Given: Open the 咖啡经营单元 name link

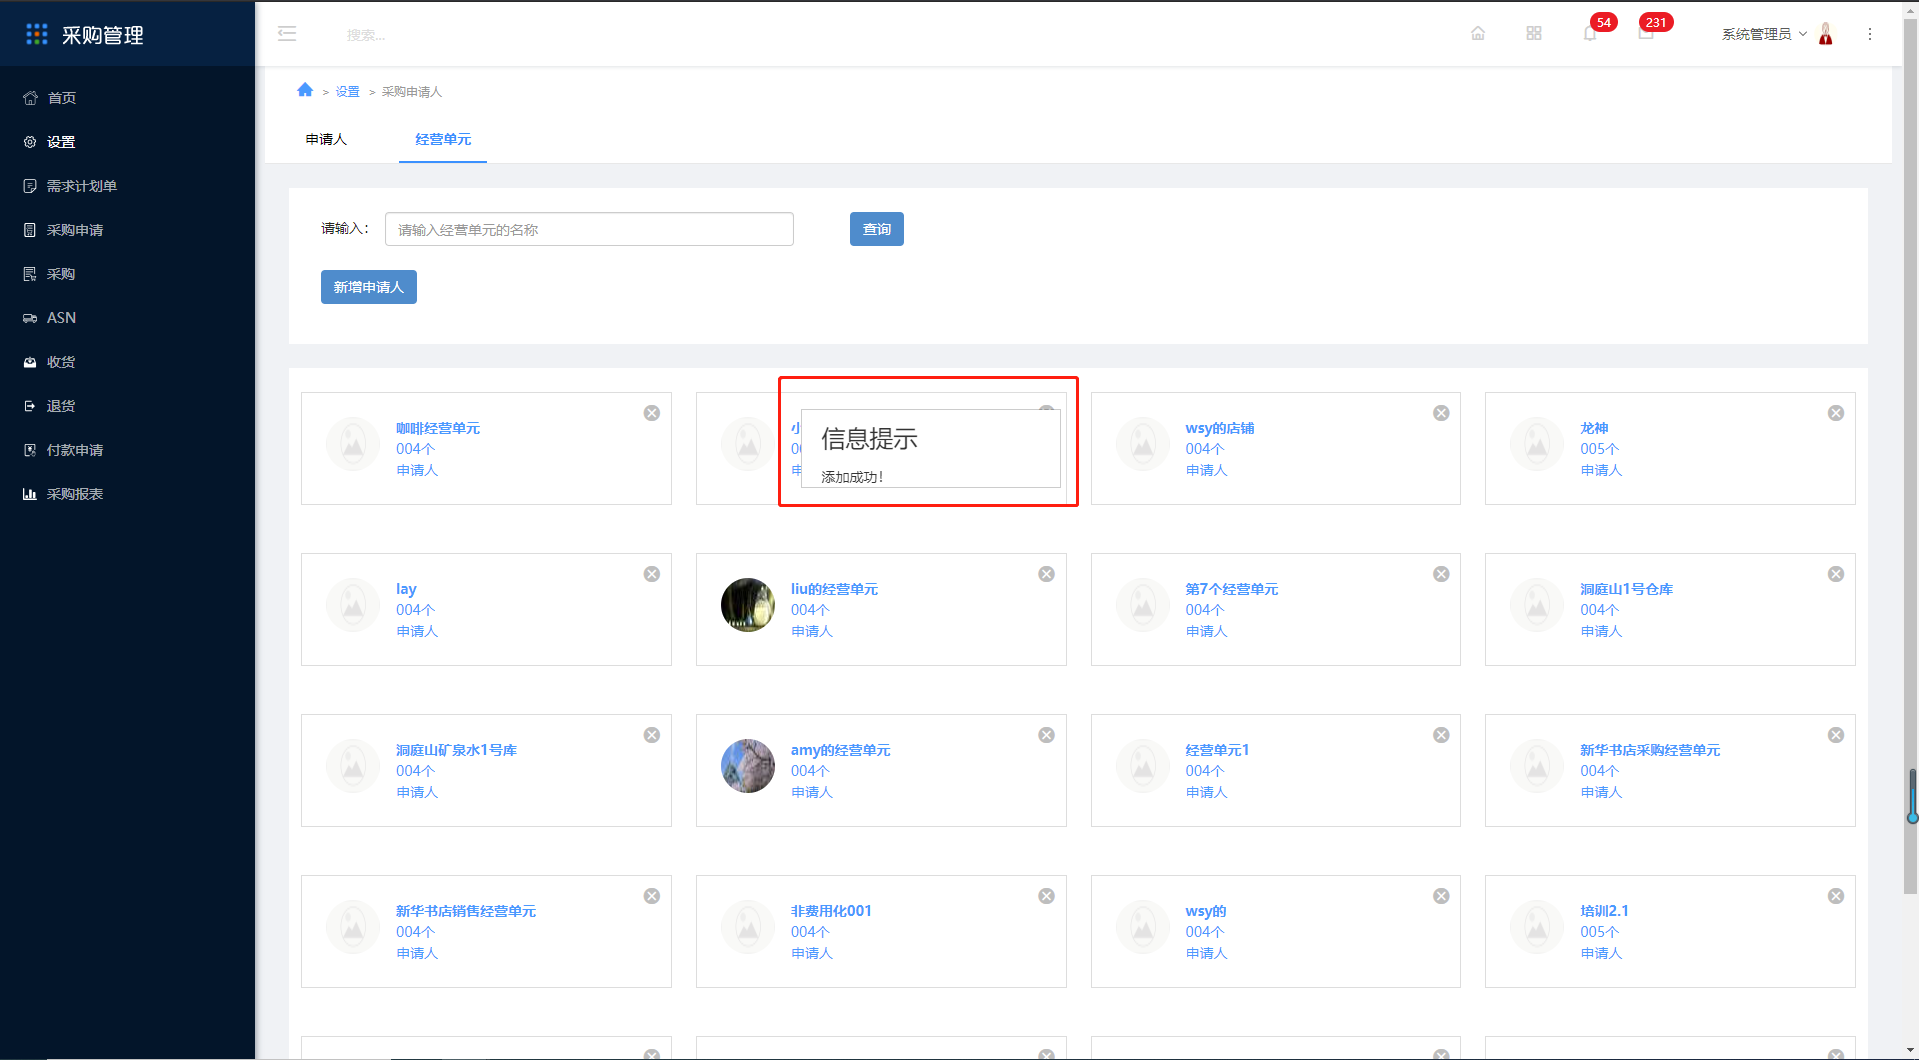Looking at the screenshot, I should [438, 428].
